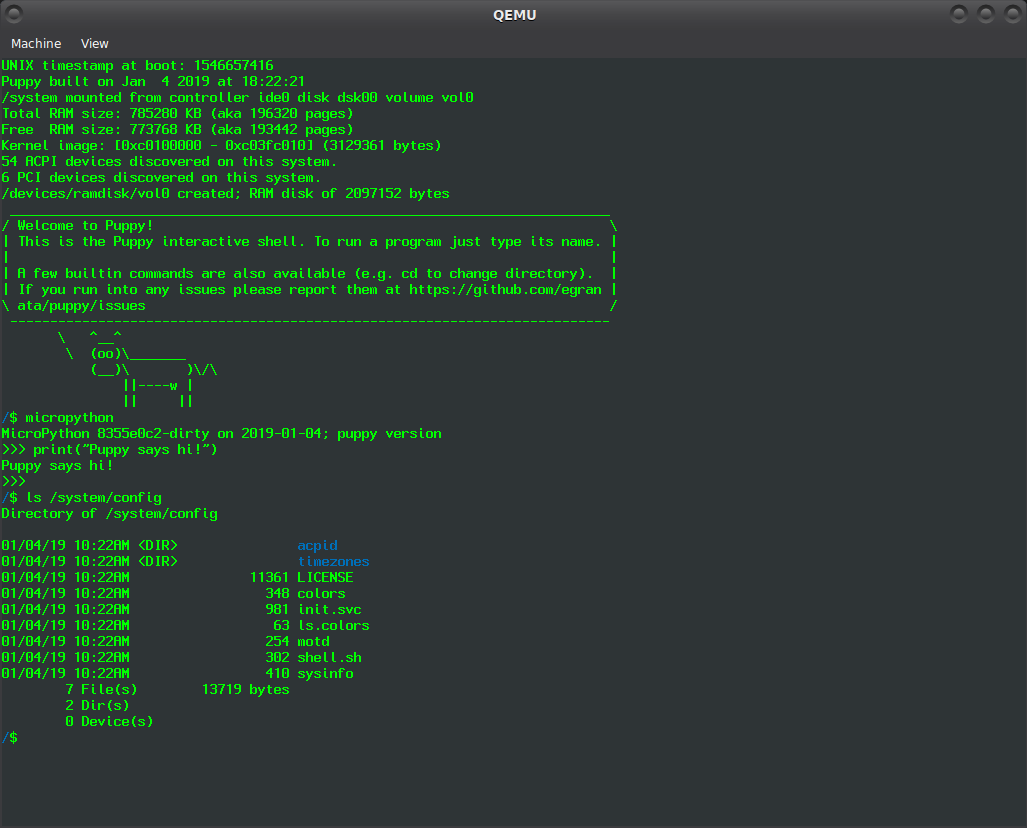Click the QEMU title bar text
Screen dimensions: 1027x828
pos(513,14)
